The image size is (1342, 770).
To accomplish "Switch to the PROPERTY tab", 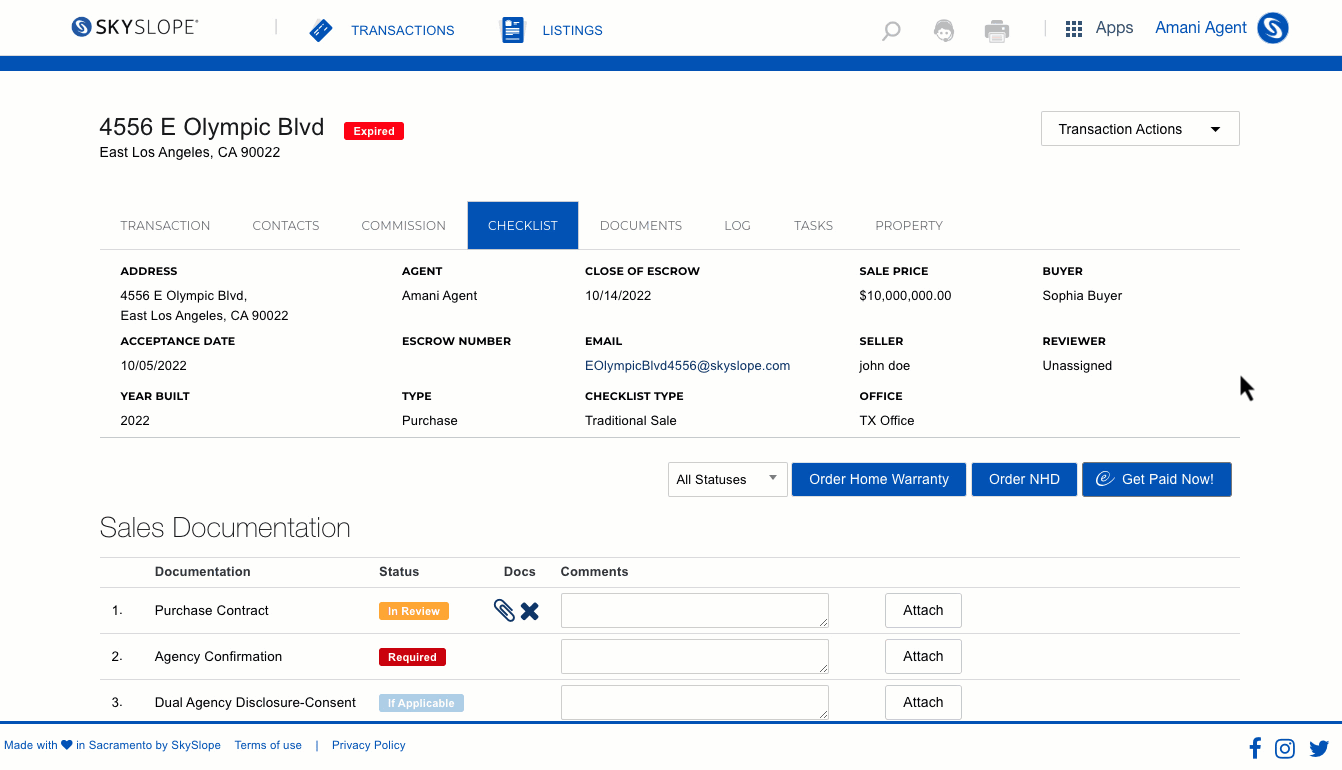I will click(909, 225).
